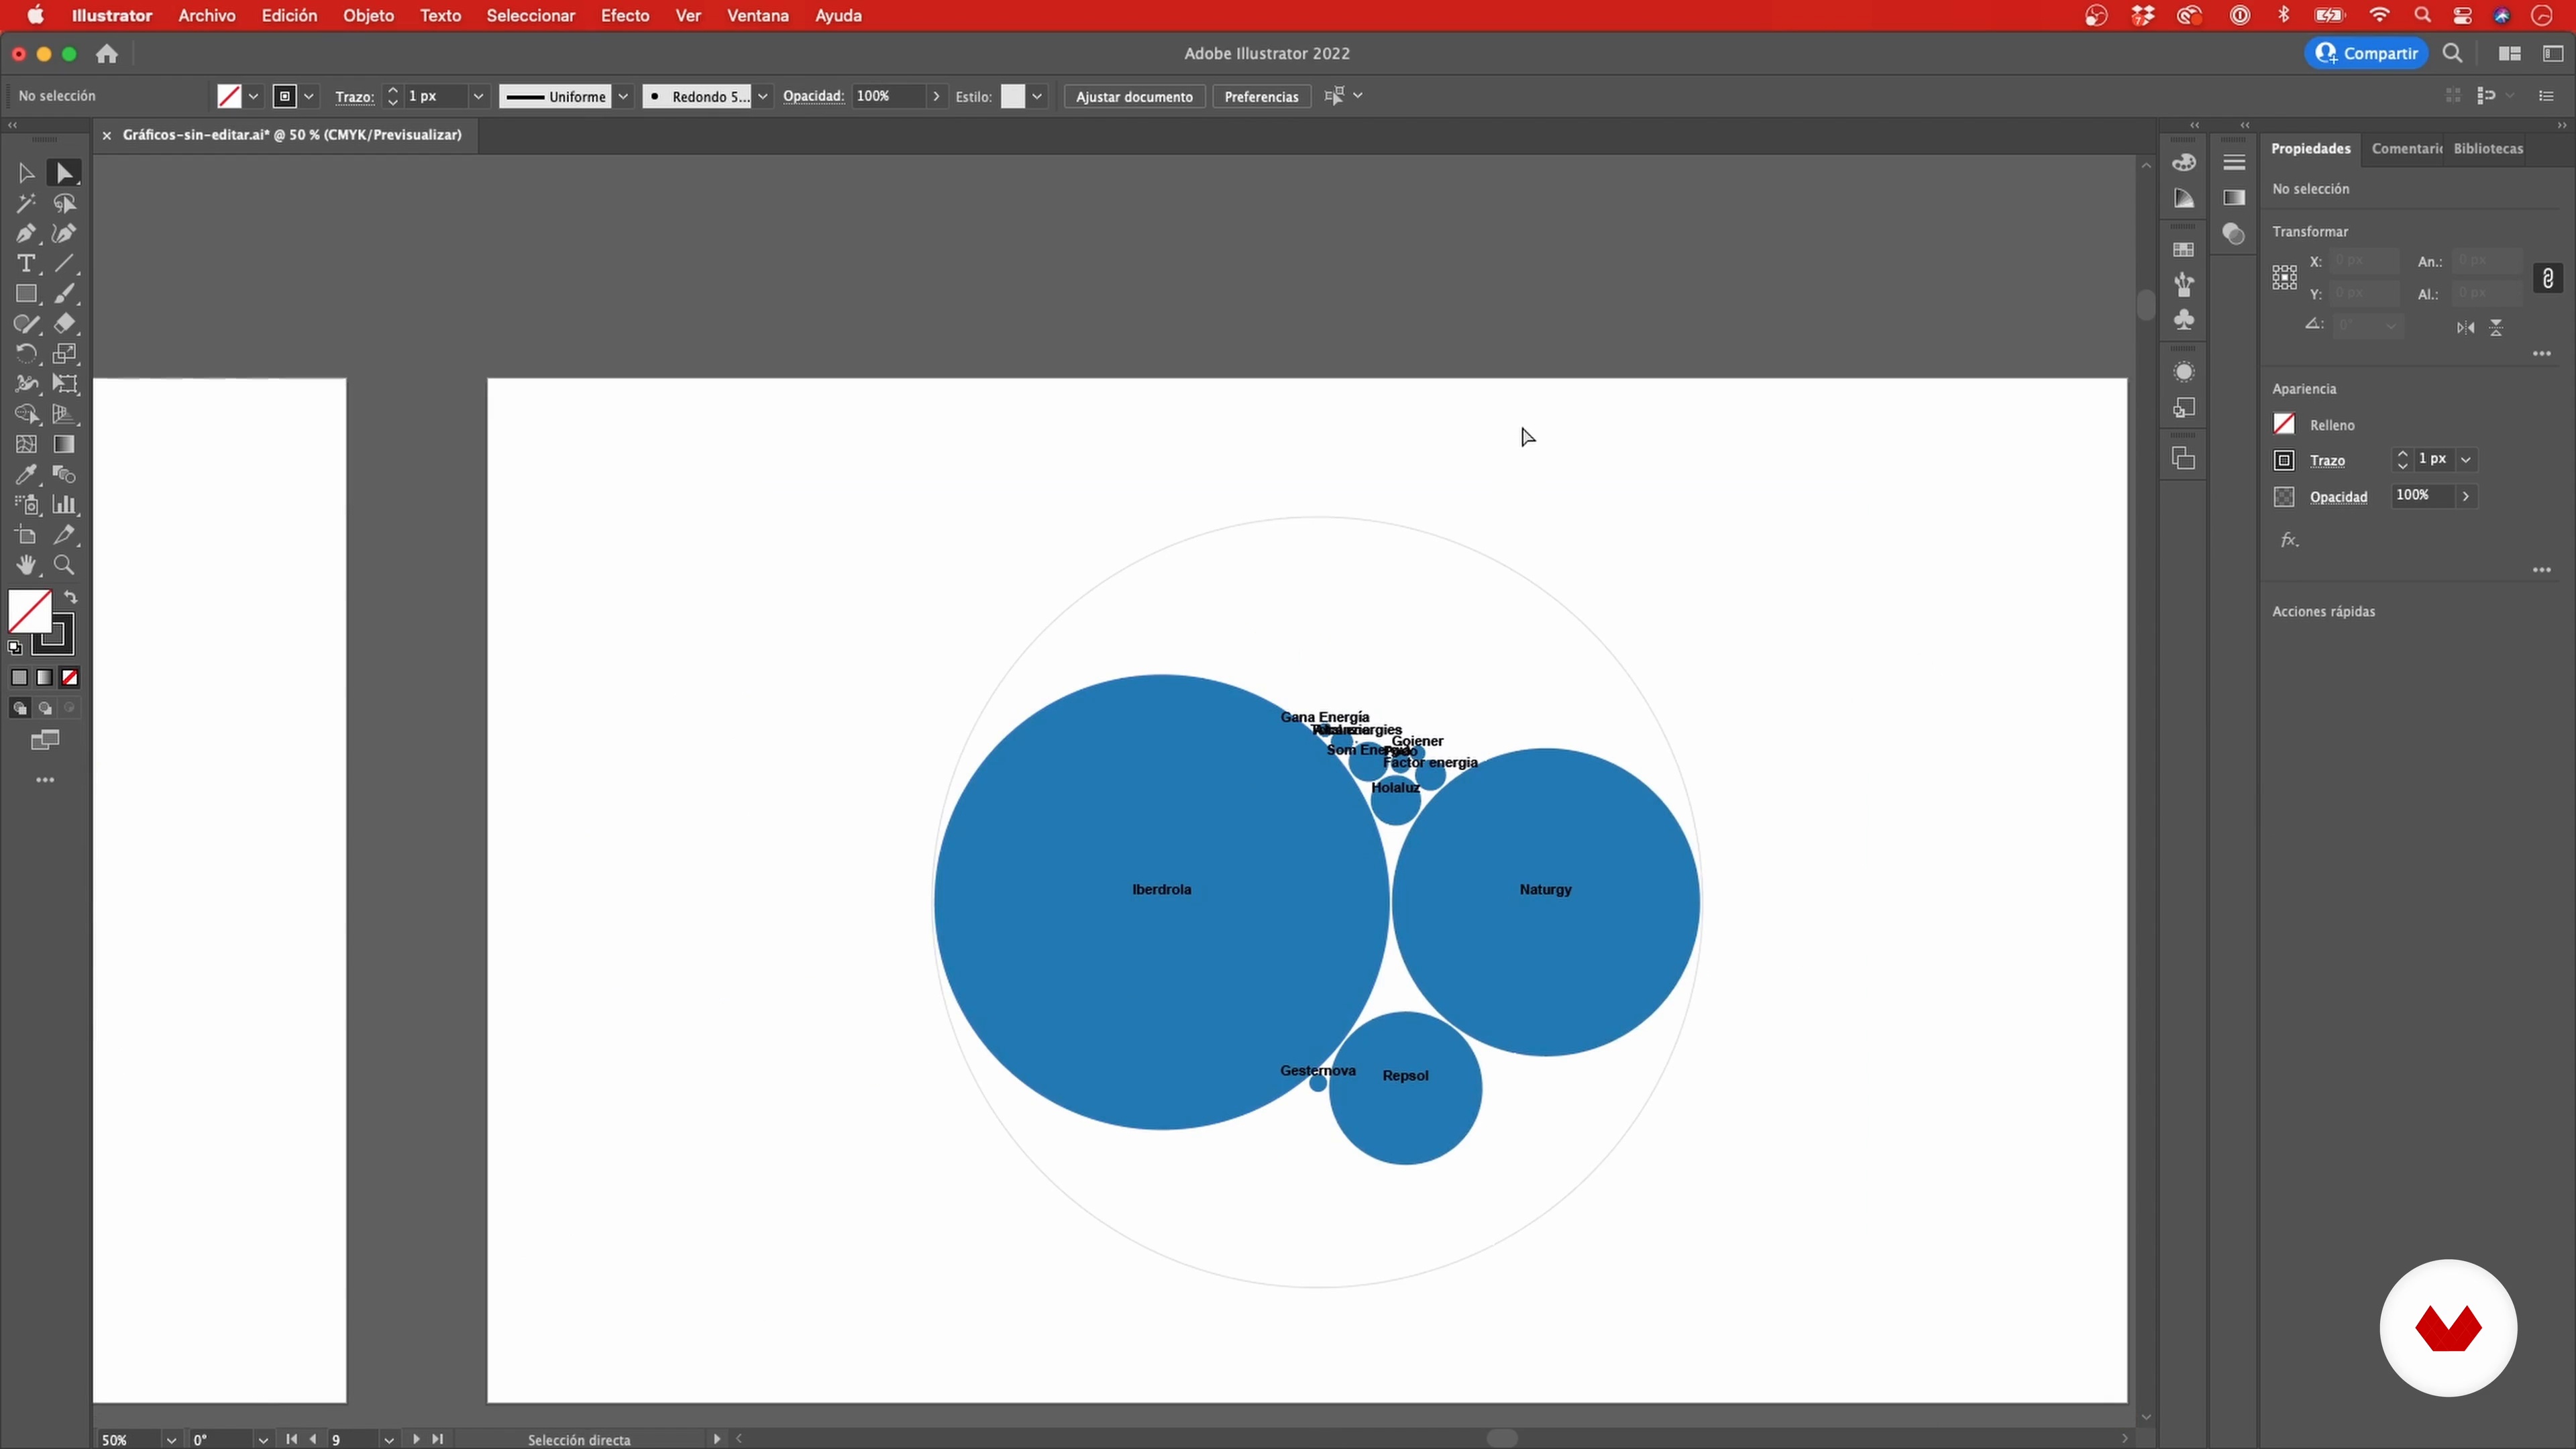Image resolution: width=2576 pixels, height=1449 pixels.
Task: Select the Scale tool
Action: click(64, 354)
